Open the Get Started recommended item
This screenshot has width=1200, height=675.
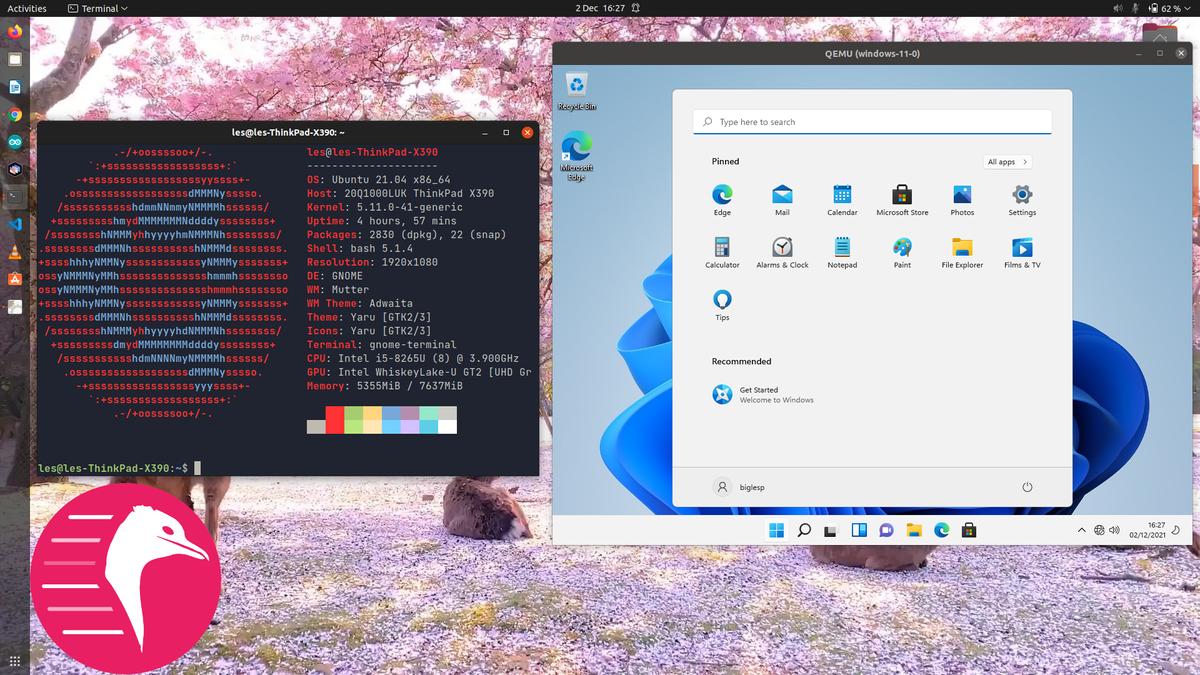pyautogui.click(x=760, y=394)
